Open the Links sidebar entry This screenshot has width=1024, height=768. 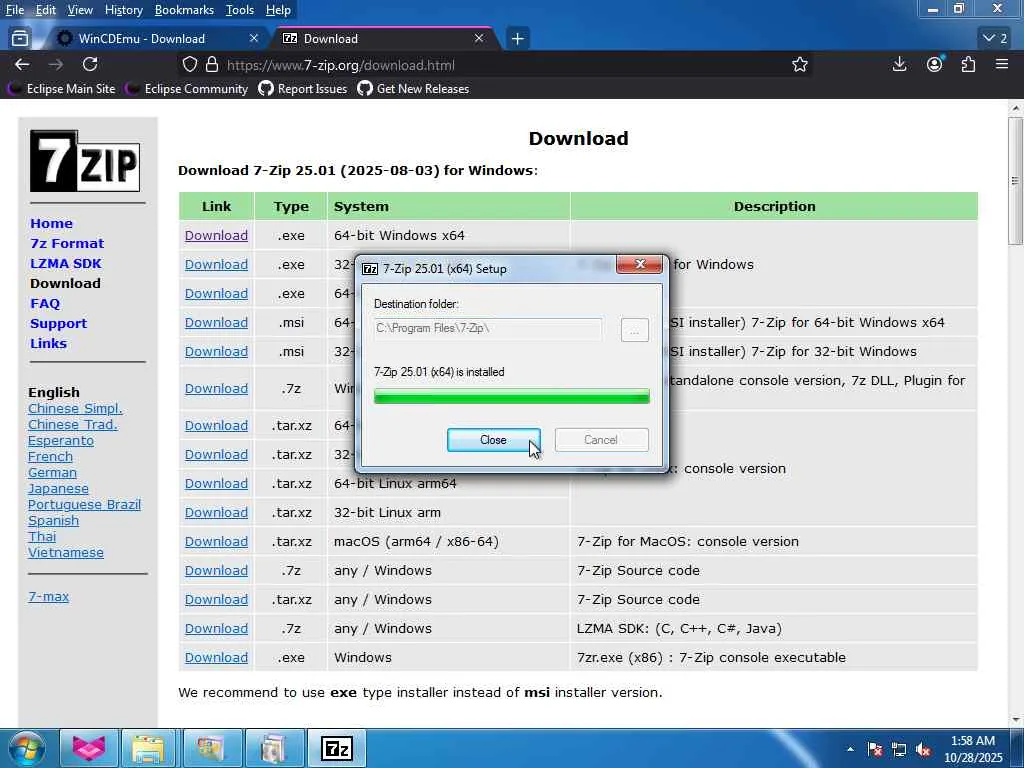point(48,344)
